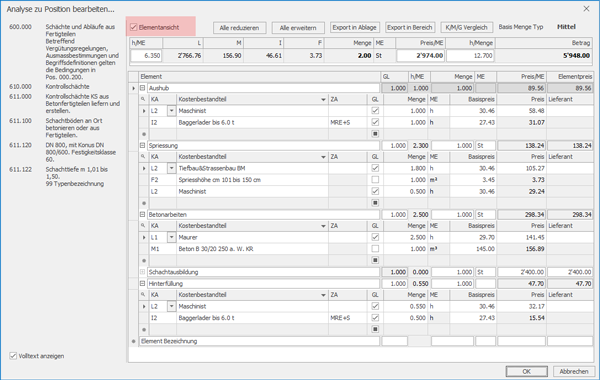
Task: Toggle GL checkbox for Maschinist in Aushub
Action: [375, 111]
